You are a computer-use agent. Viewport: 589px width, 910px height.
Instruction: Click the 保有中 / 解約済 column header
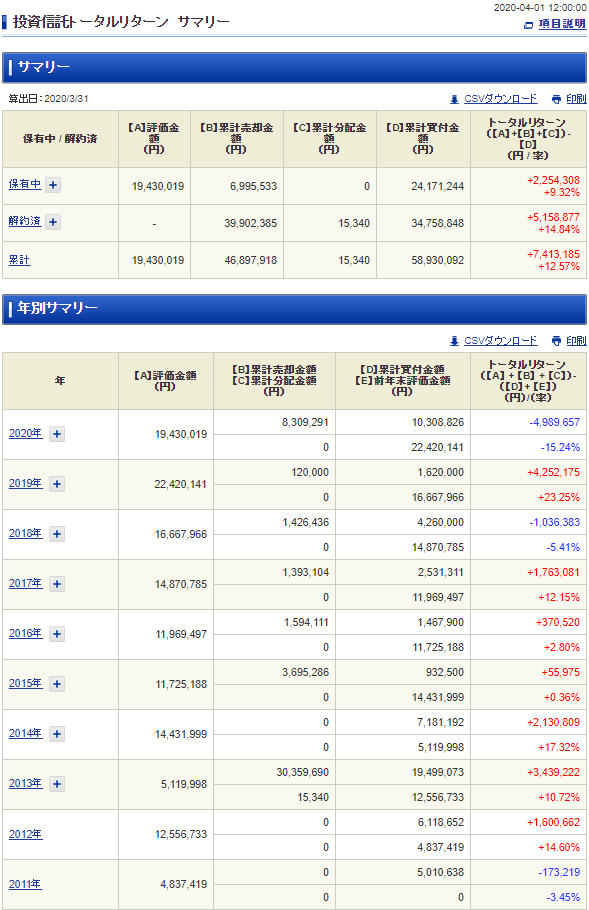point(60,139)
